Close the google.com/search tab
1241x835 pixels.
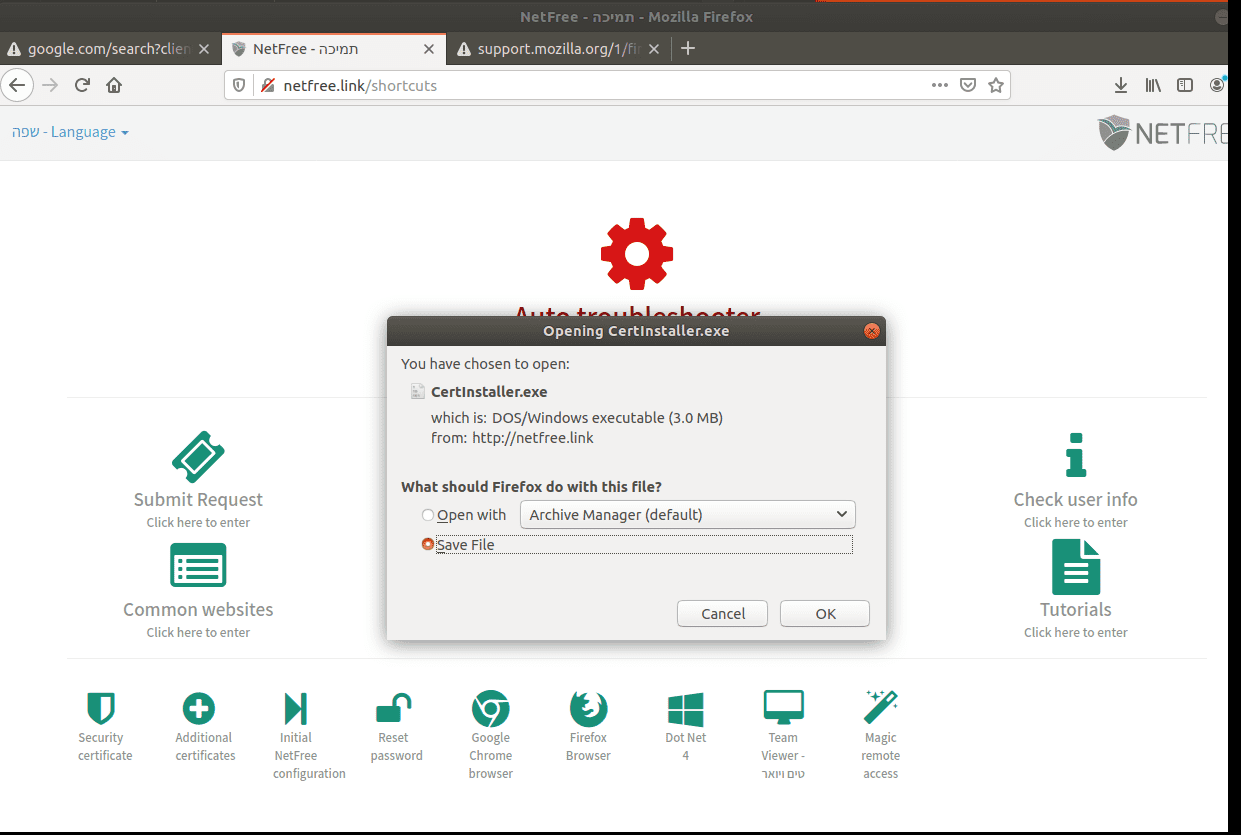click(204, 48)
